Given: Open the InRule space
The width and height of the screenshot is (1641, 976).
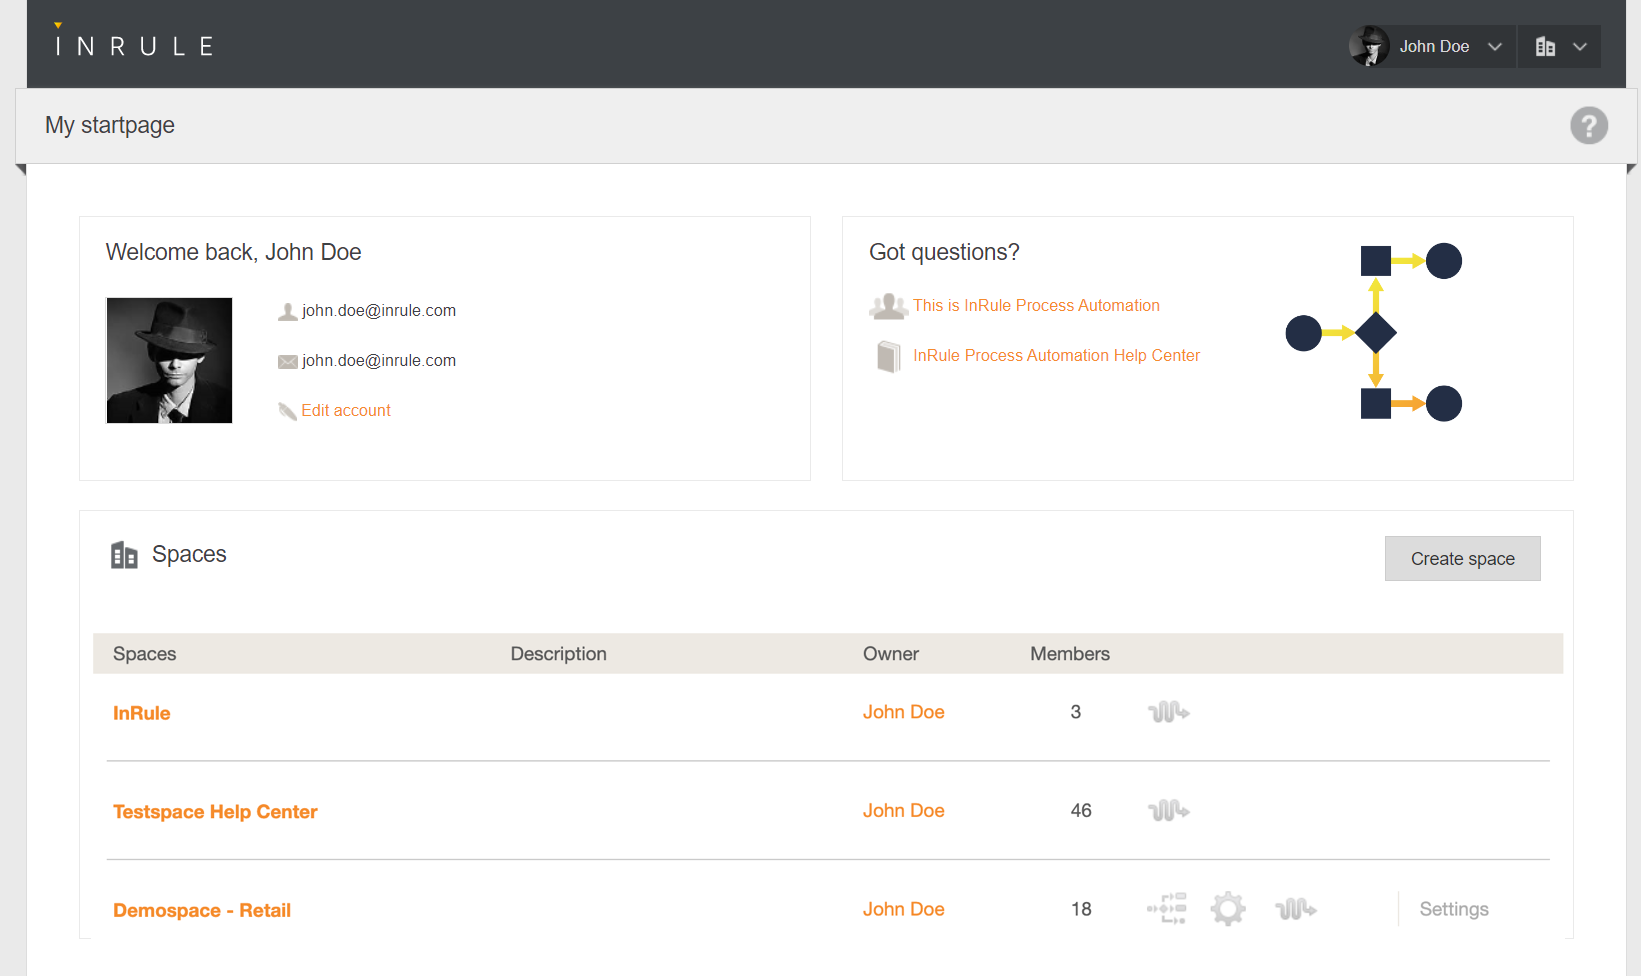Looking at the screenshot, I should pyautogui.click(x=142, y=713).
